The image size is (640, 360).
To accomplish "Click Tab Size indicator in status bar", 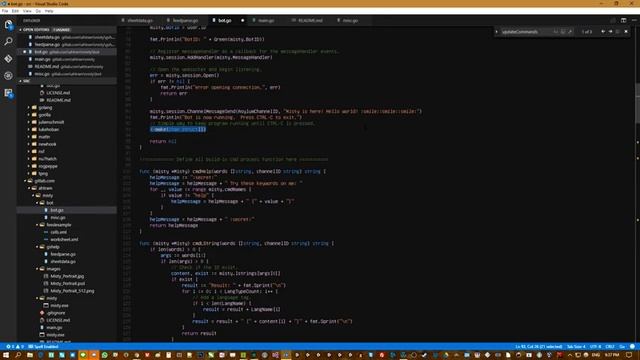I will pyautogui.click(x=576, y=347).
